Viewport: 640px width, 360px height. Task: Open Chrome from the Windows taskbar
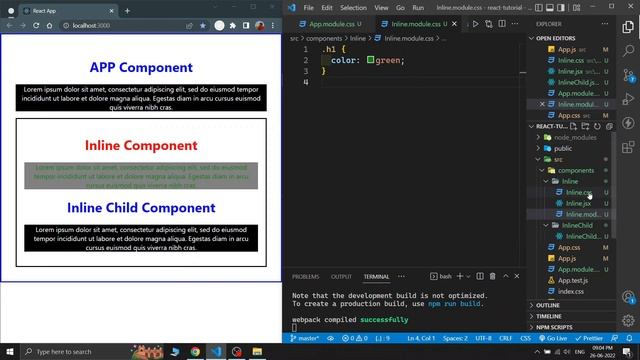(x=195, y=351)
